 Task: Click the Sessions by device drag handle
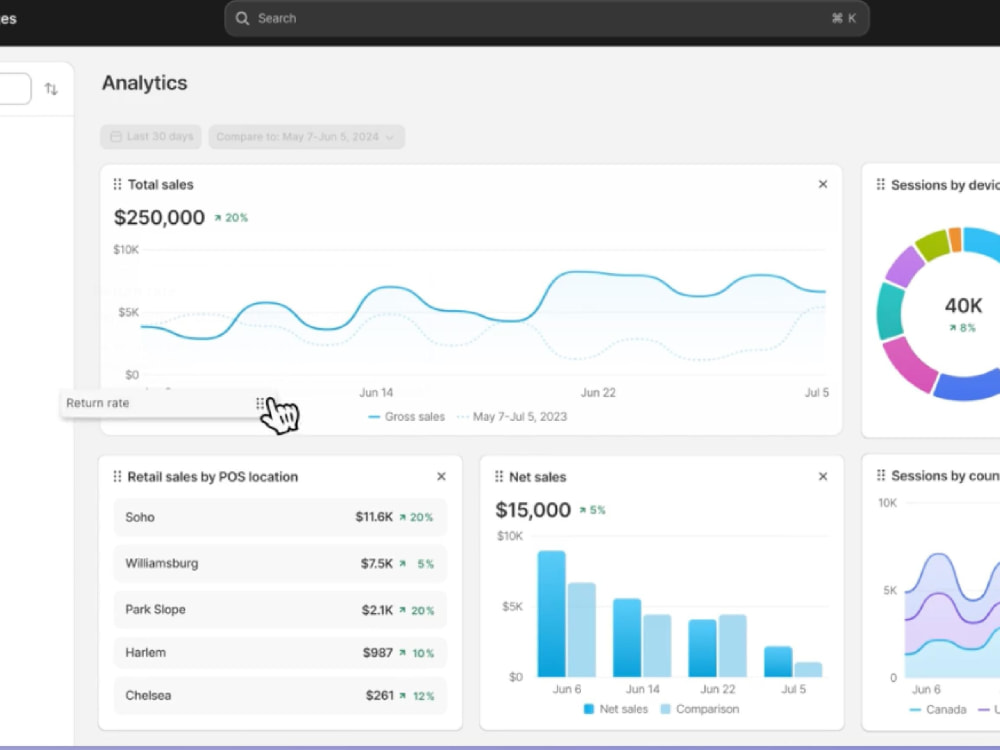(881, 184)
